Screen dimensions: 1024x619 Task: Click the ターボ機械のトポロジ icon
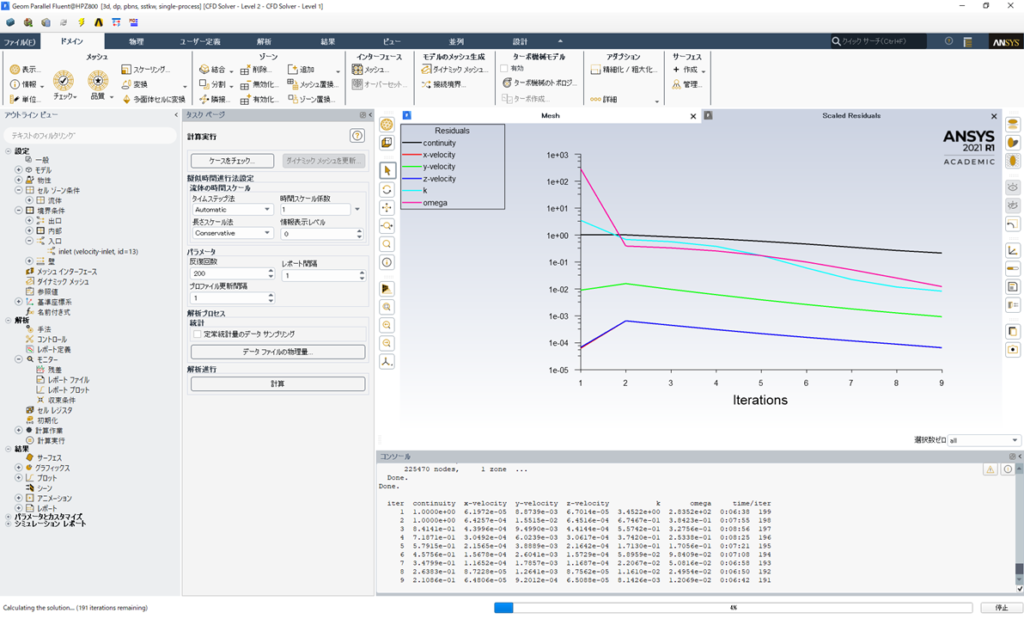pyautogui.click(x=507, y=83)
